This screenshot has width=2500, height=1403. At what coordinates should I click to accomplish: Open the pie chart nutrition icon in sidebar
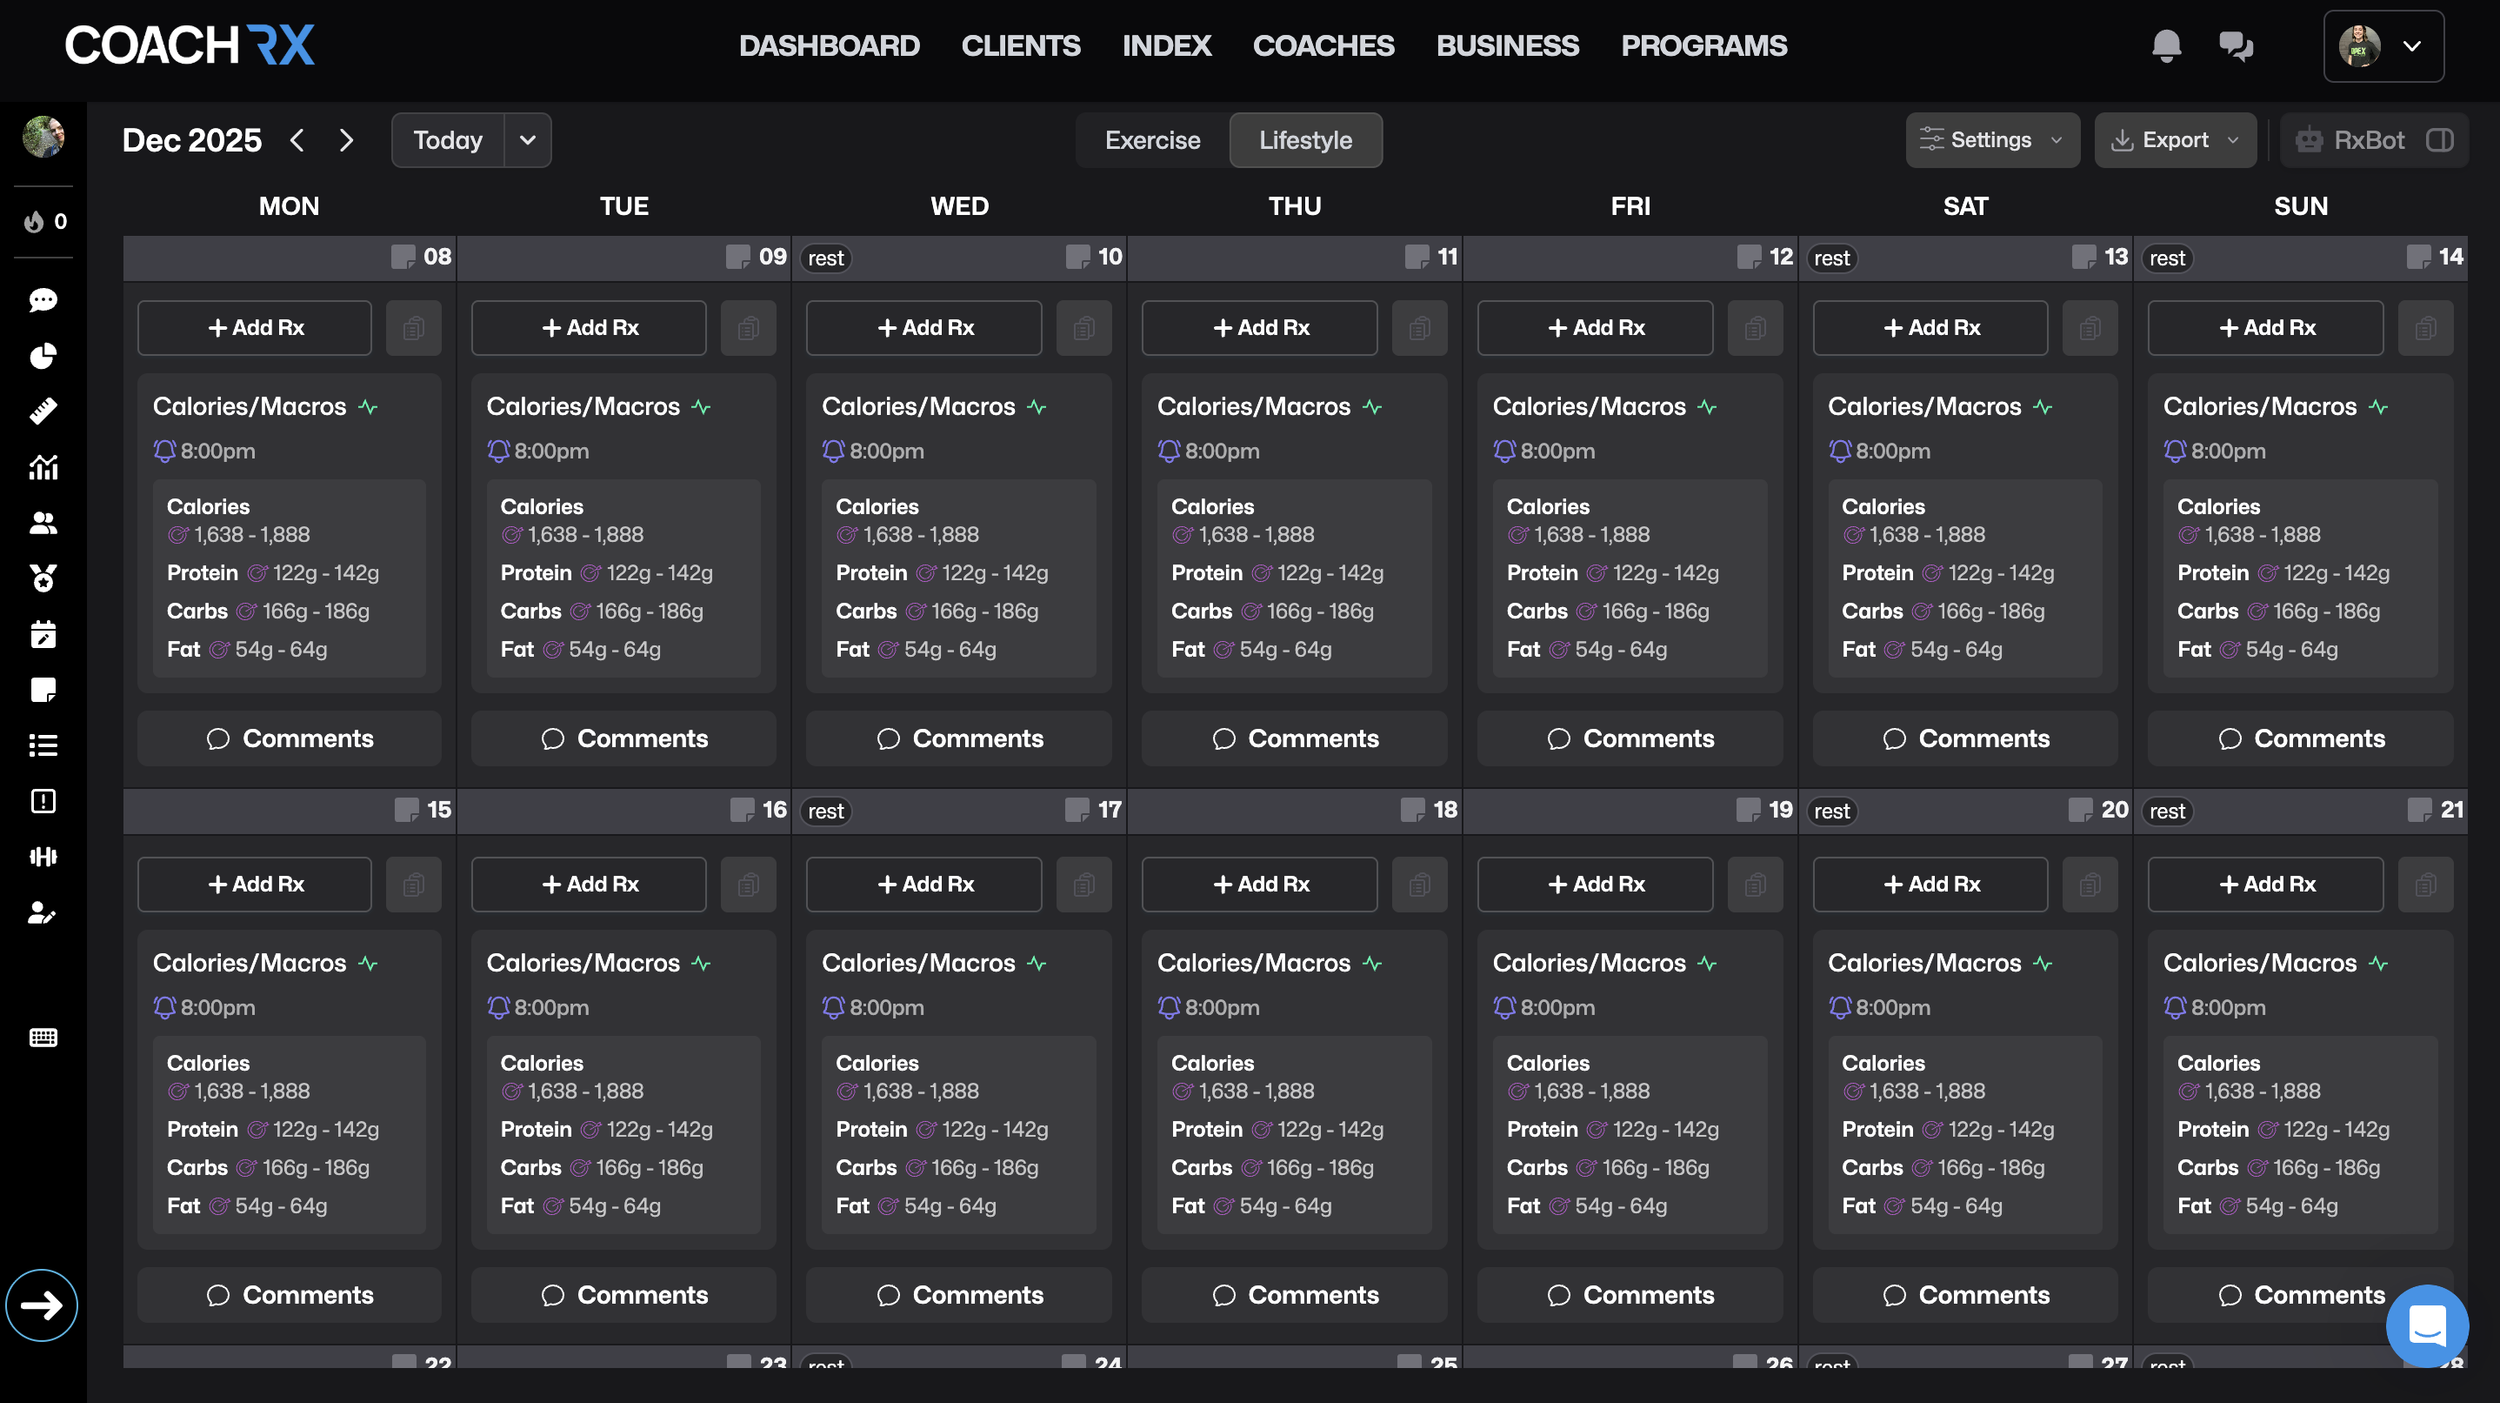[x=42, y=357]
